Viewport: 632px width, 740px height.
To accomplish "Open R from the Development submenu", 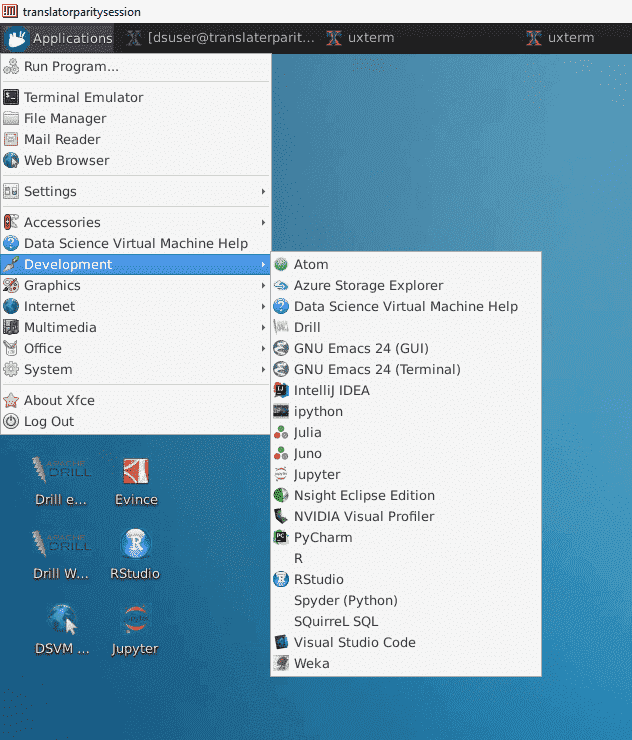I will [406, 558].
